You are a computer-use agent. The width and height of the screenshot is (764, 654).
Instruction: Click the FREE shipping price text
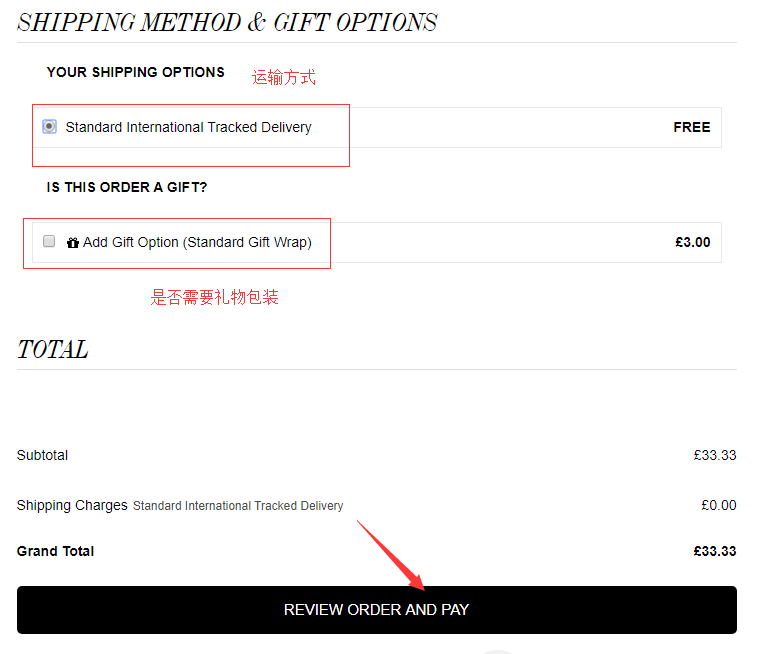(x=691, y=127)
